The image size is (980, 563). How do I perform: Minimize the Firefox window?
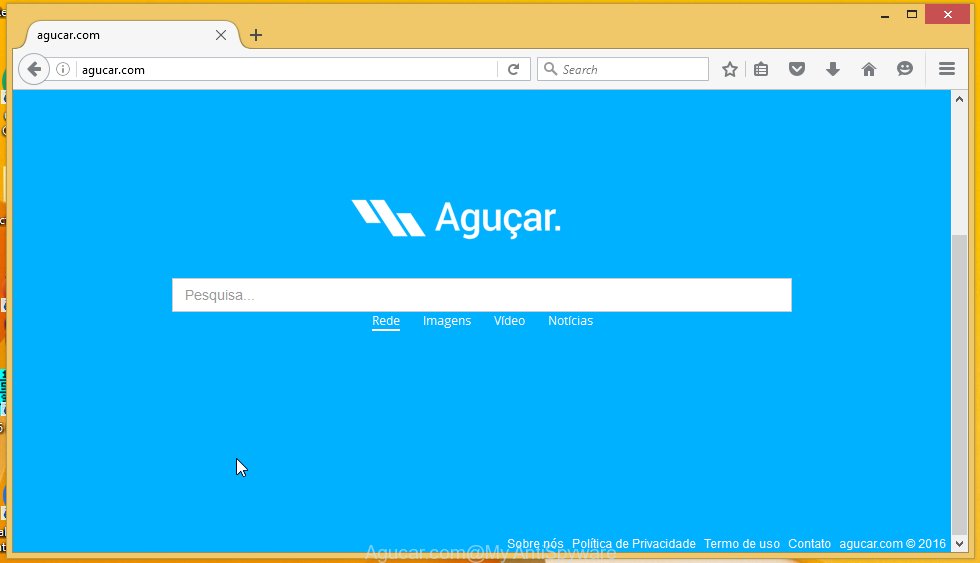point(884,15)
